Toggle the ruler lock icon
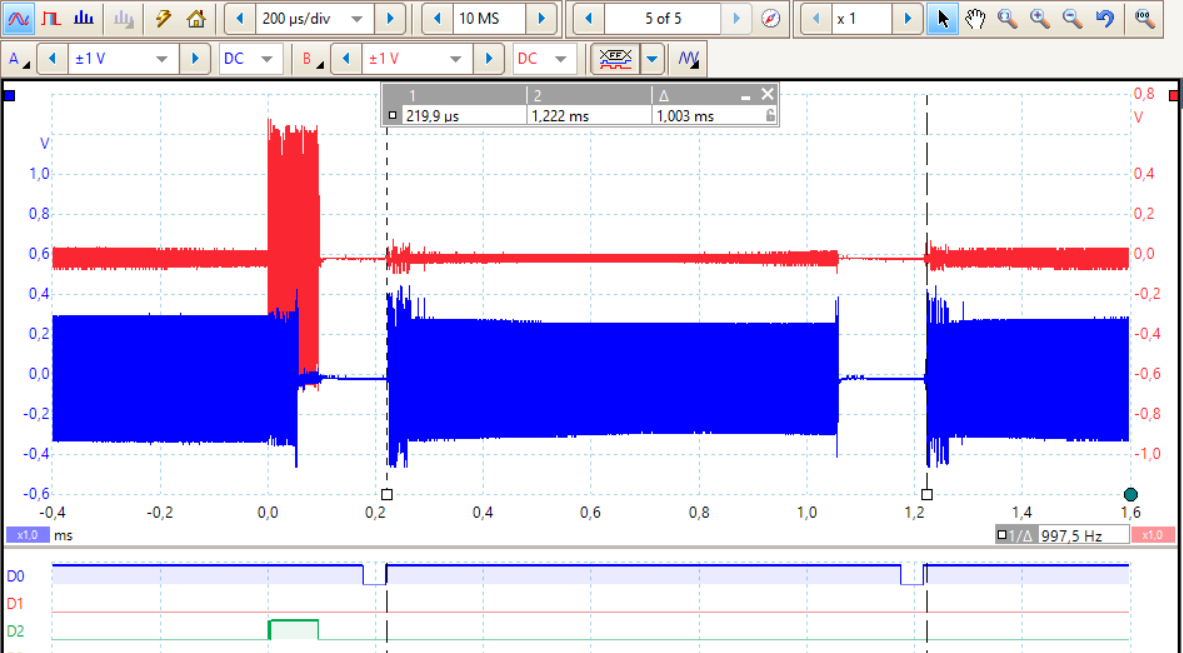 (770, 116)
